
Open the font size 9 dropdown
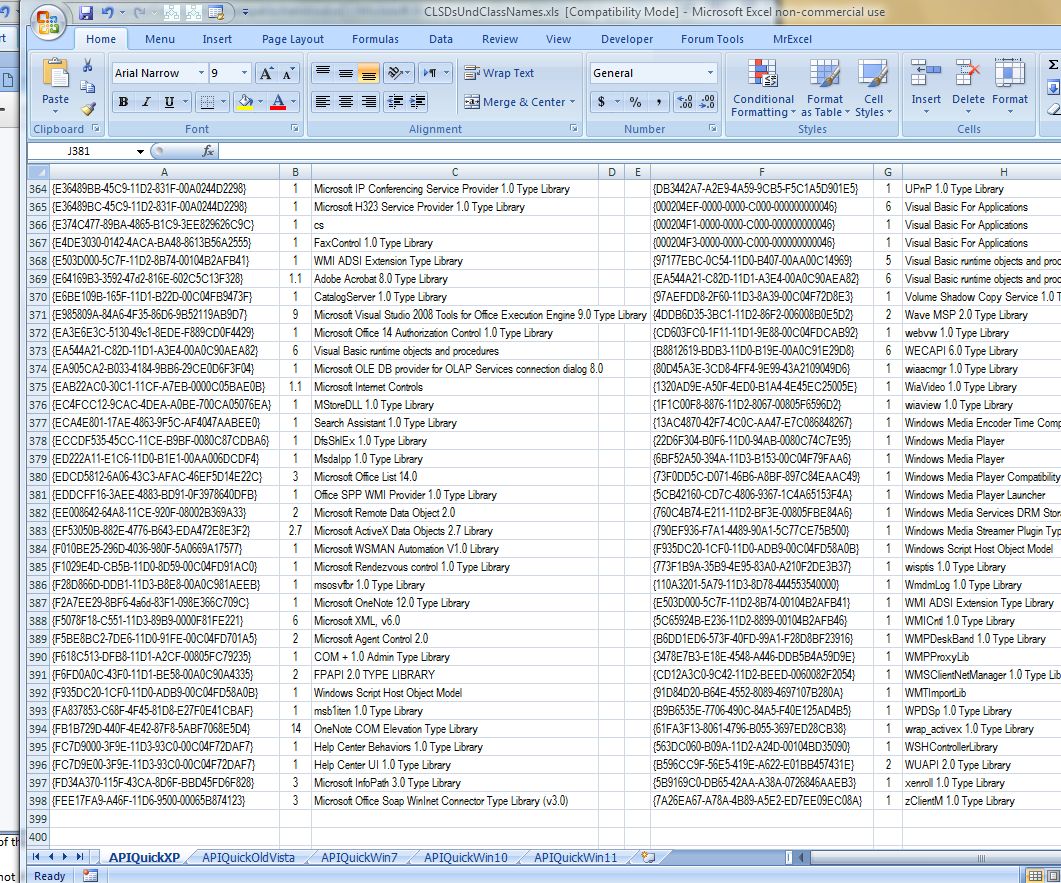(x=244, y=72)
